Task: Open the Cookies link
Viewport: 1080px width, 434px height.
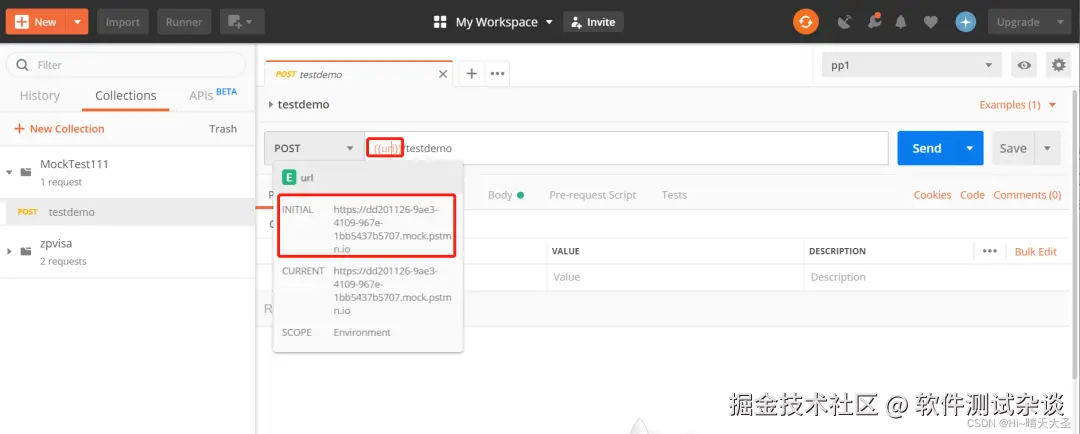Action: (x=932, y=195)
